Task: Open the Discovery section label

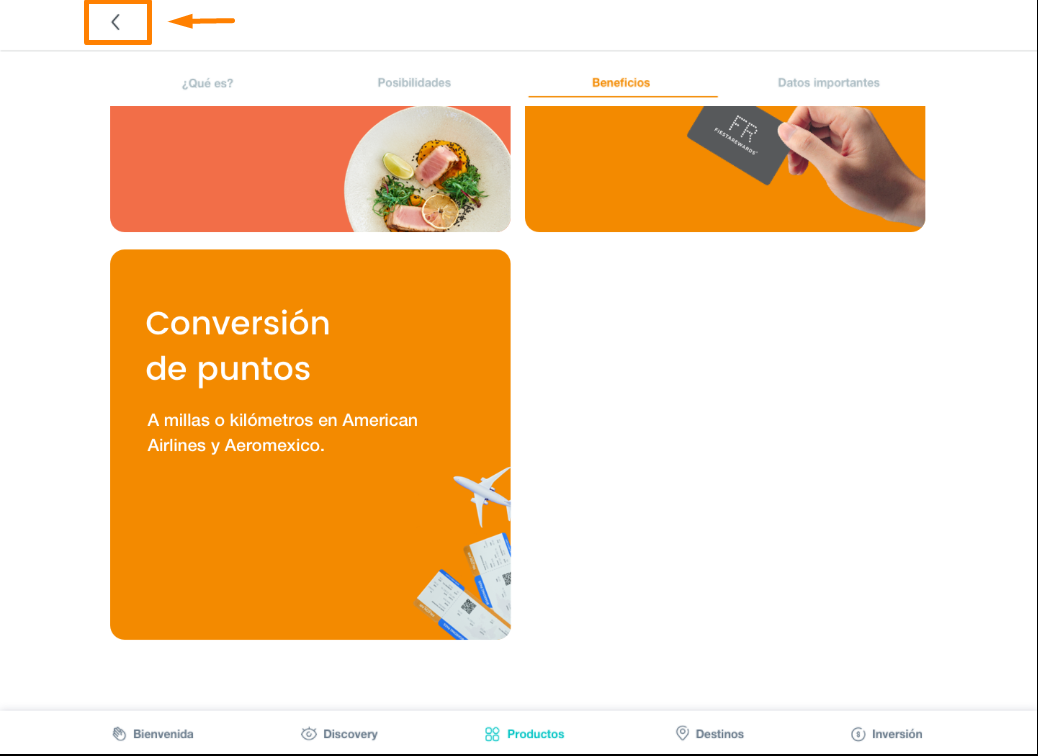Action: click(x=350, y=733)
